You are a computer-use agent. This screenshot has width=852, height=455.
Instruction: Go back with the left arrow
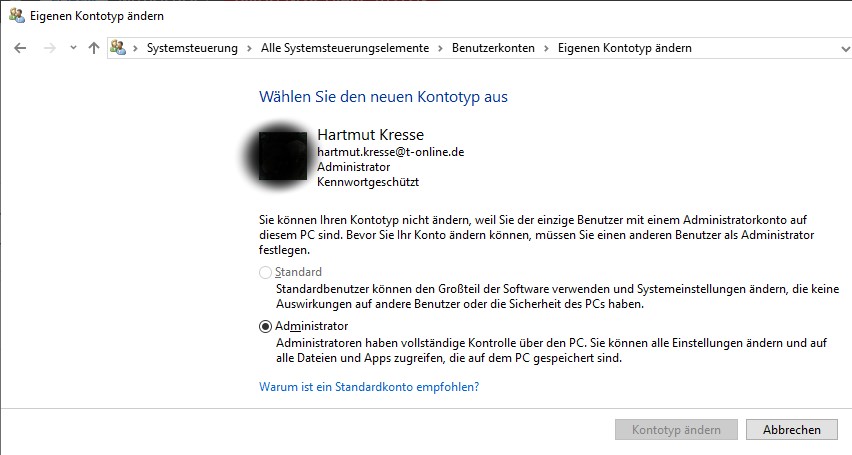click(20, 48)
